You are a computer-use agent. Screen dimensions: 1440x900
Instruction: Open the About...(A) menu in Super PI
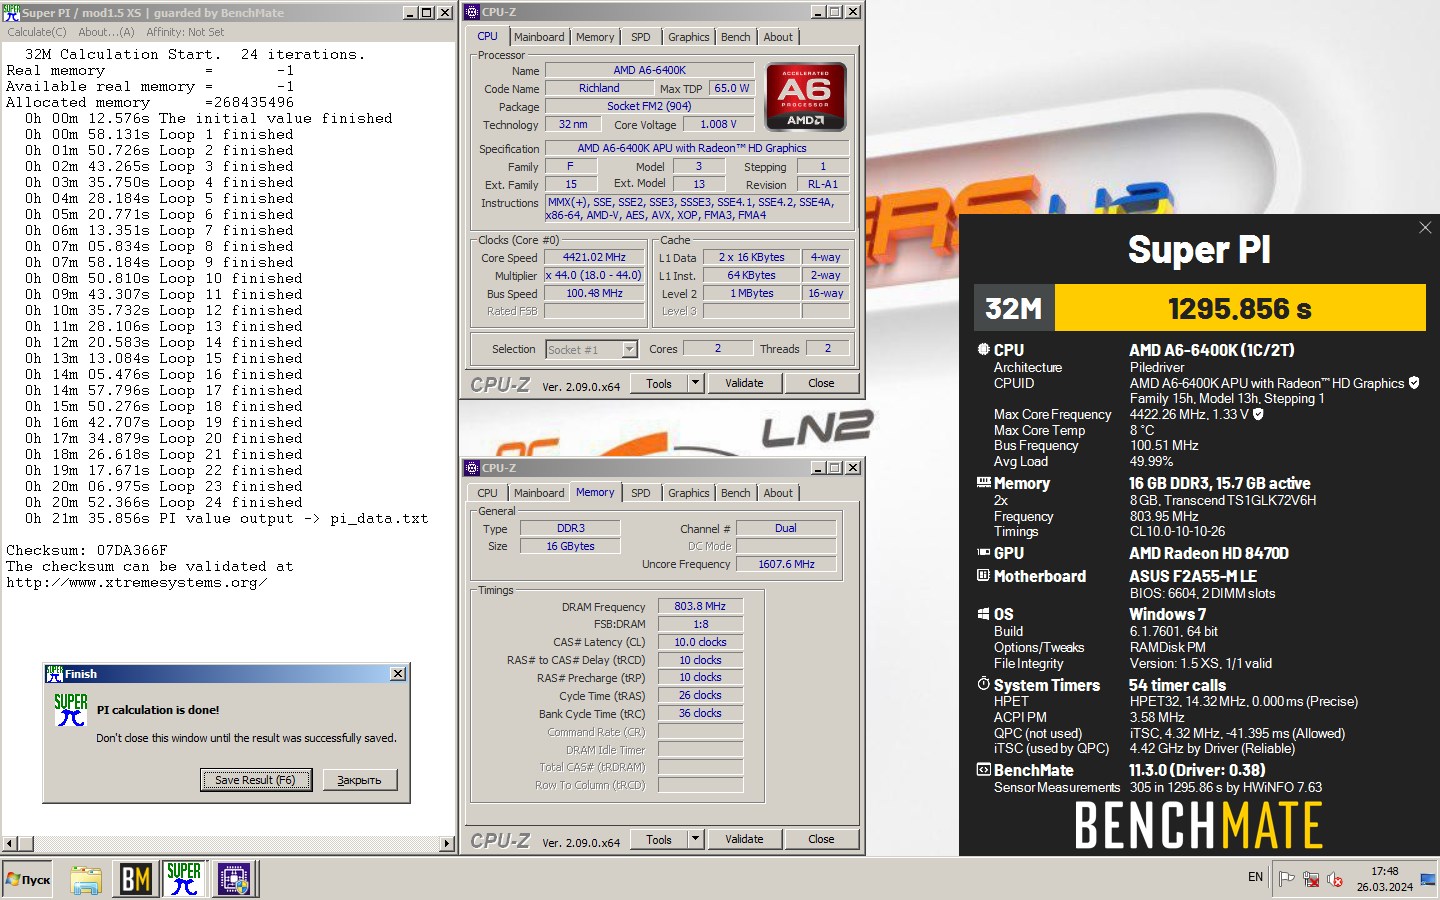click(106, 32)
